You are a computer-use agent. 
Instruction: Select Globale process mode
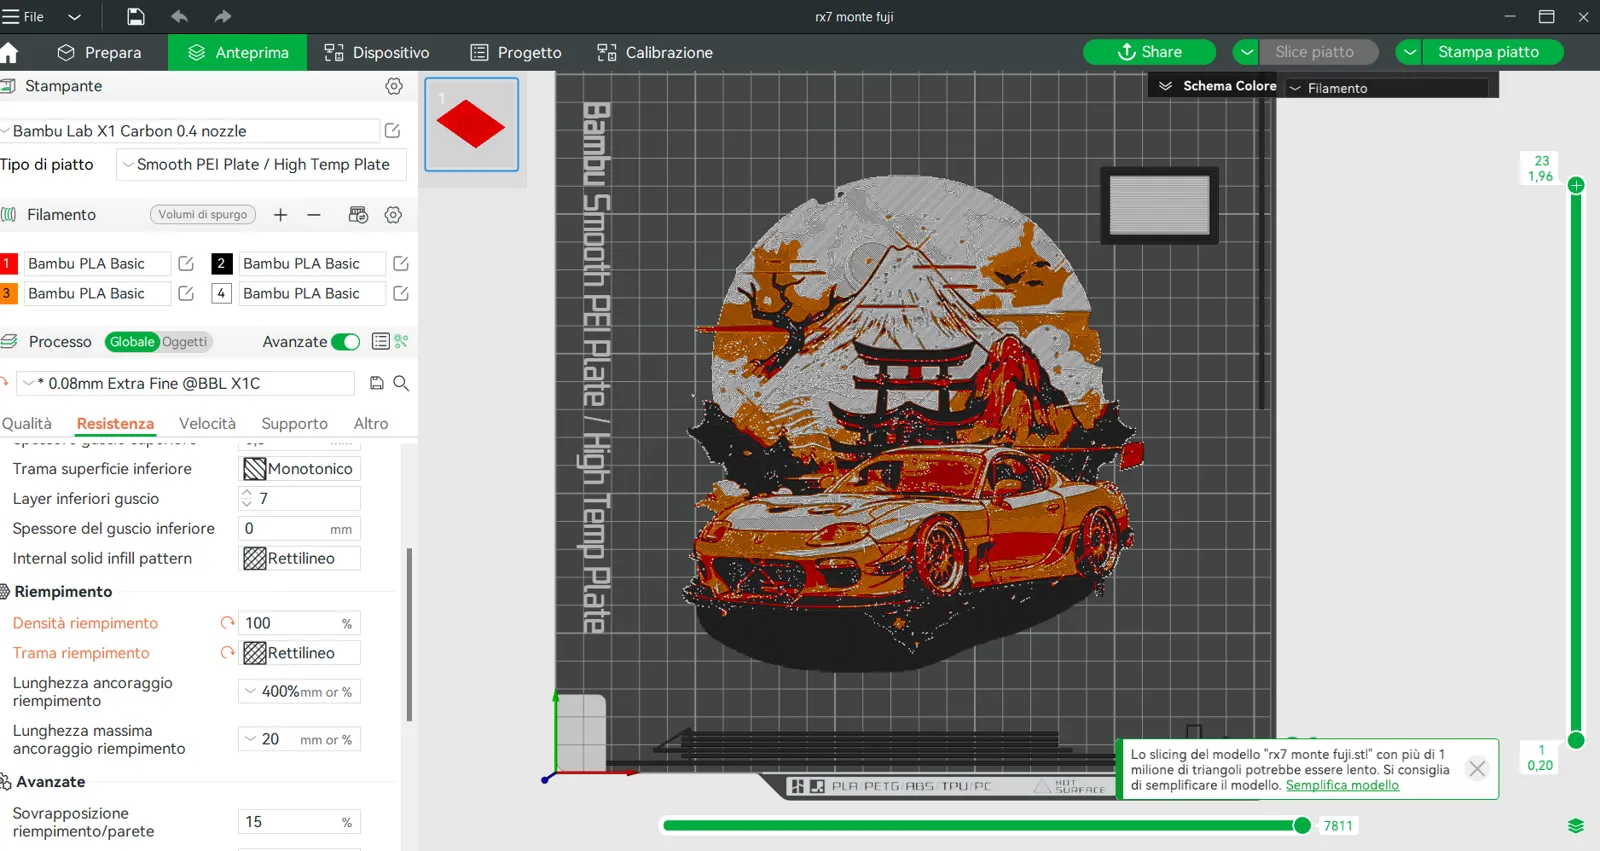132,342
